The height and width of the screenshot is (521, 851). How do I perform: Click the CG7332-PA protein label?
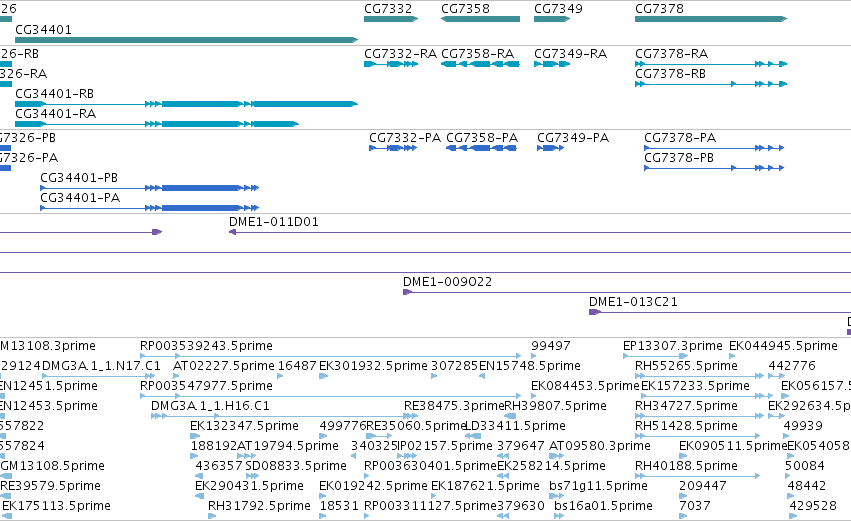(405, 138)
